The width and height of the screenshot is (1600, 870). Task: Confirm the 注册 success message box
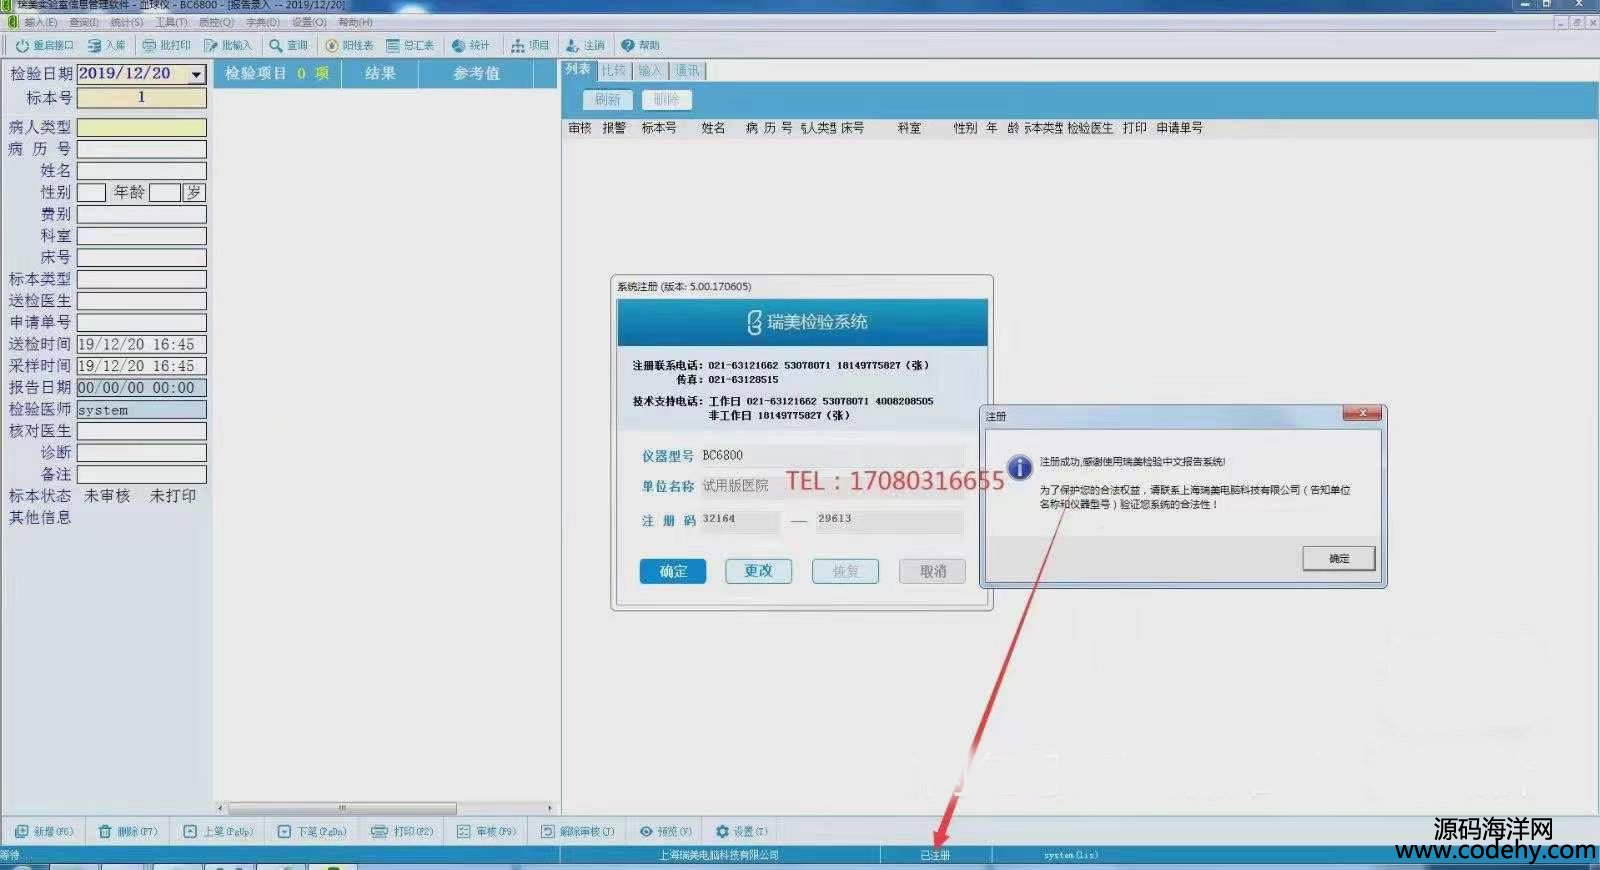click(1339, 559)
